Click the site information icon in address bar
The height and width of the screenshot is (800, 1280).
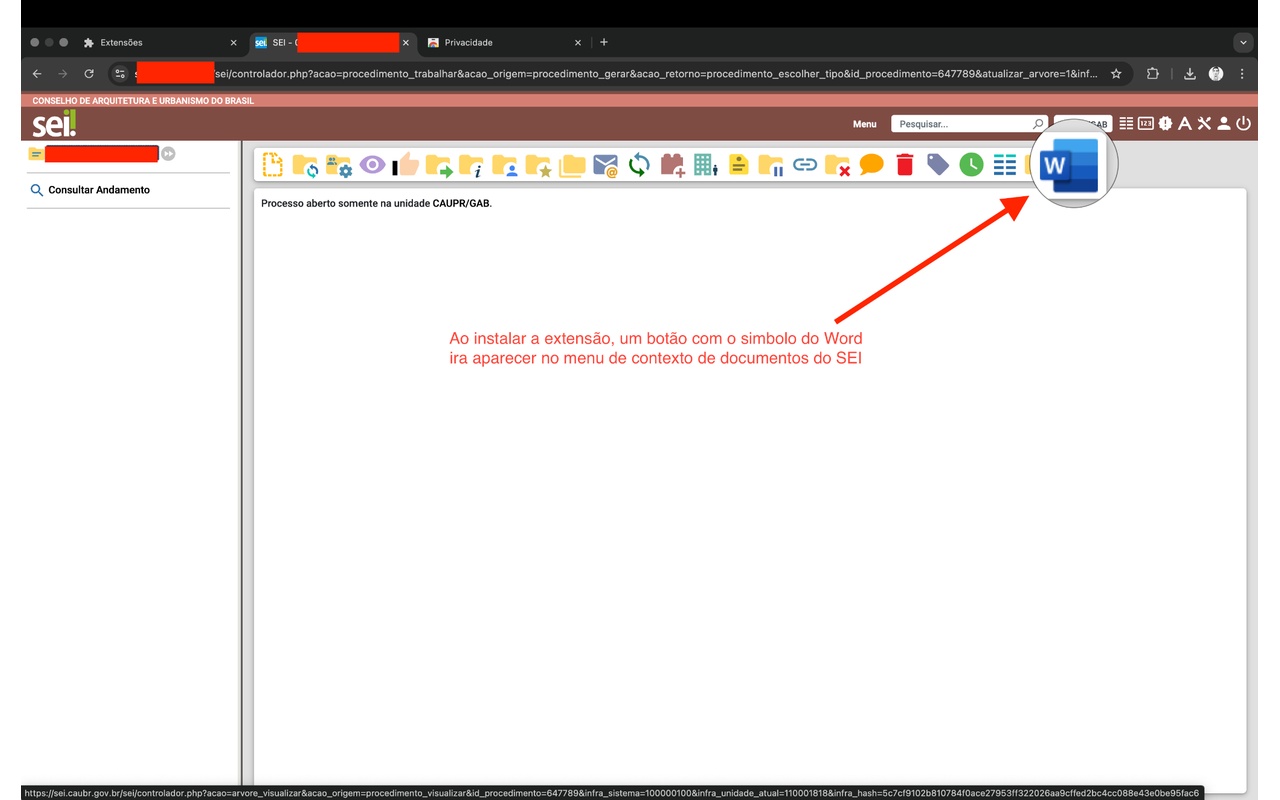[x=120, y=74]
